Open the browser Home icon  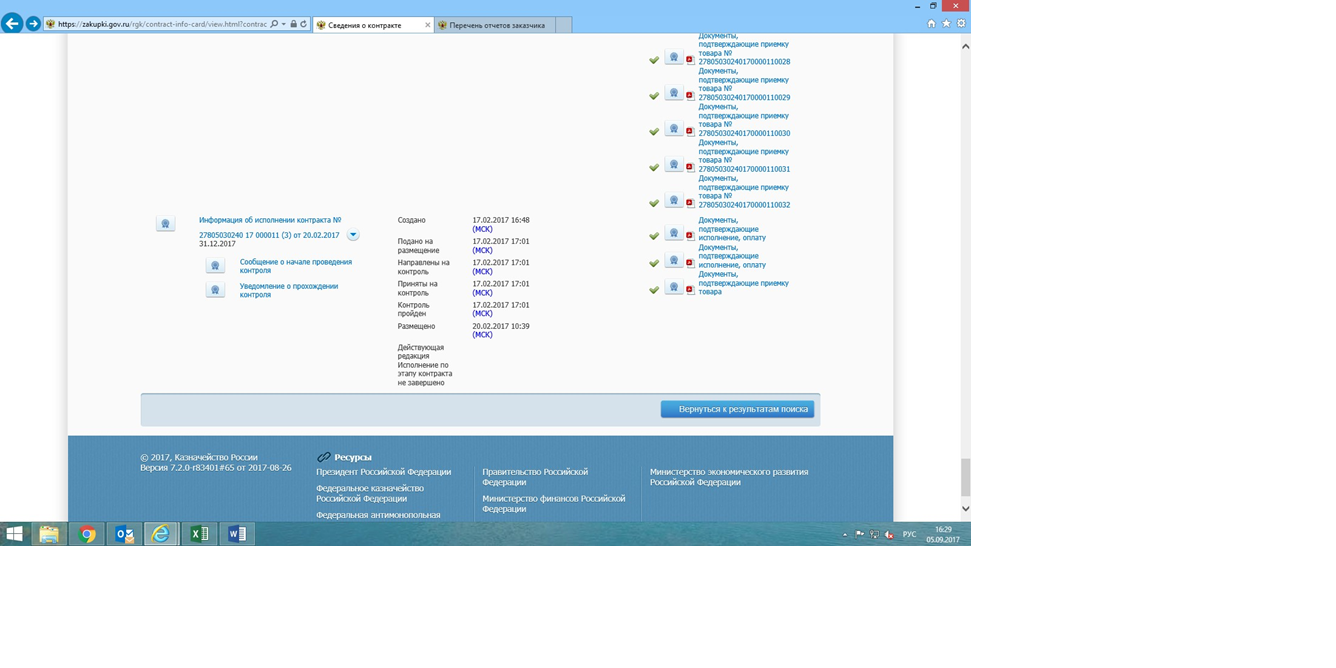tap(932, 24)
